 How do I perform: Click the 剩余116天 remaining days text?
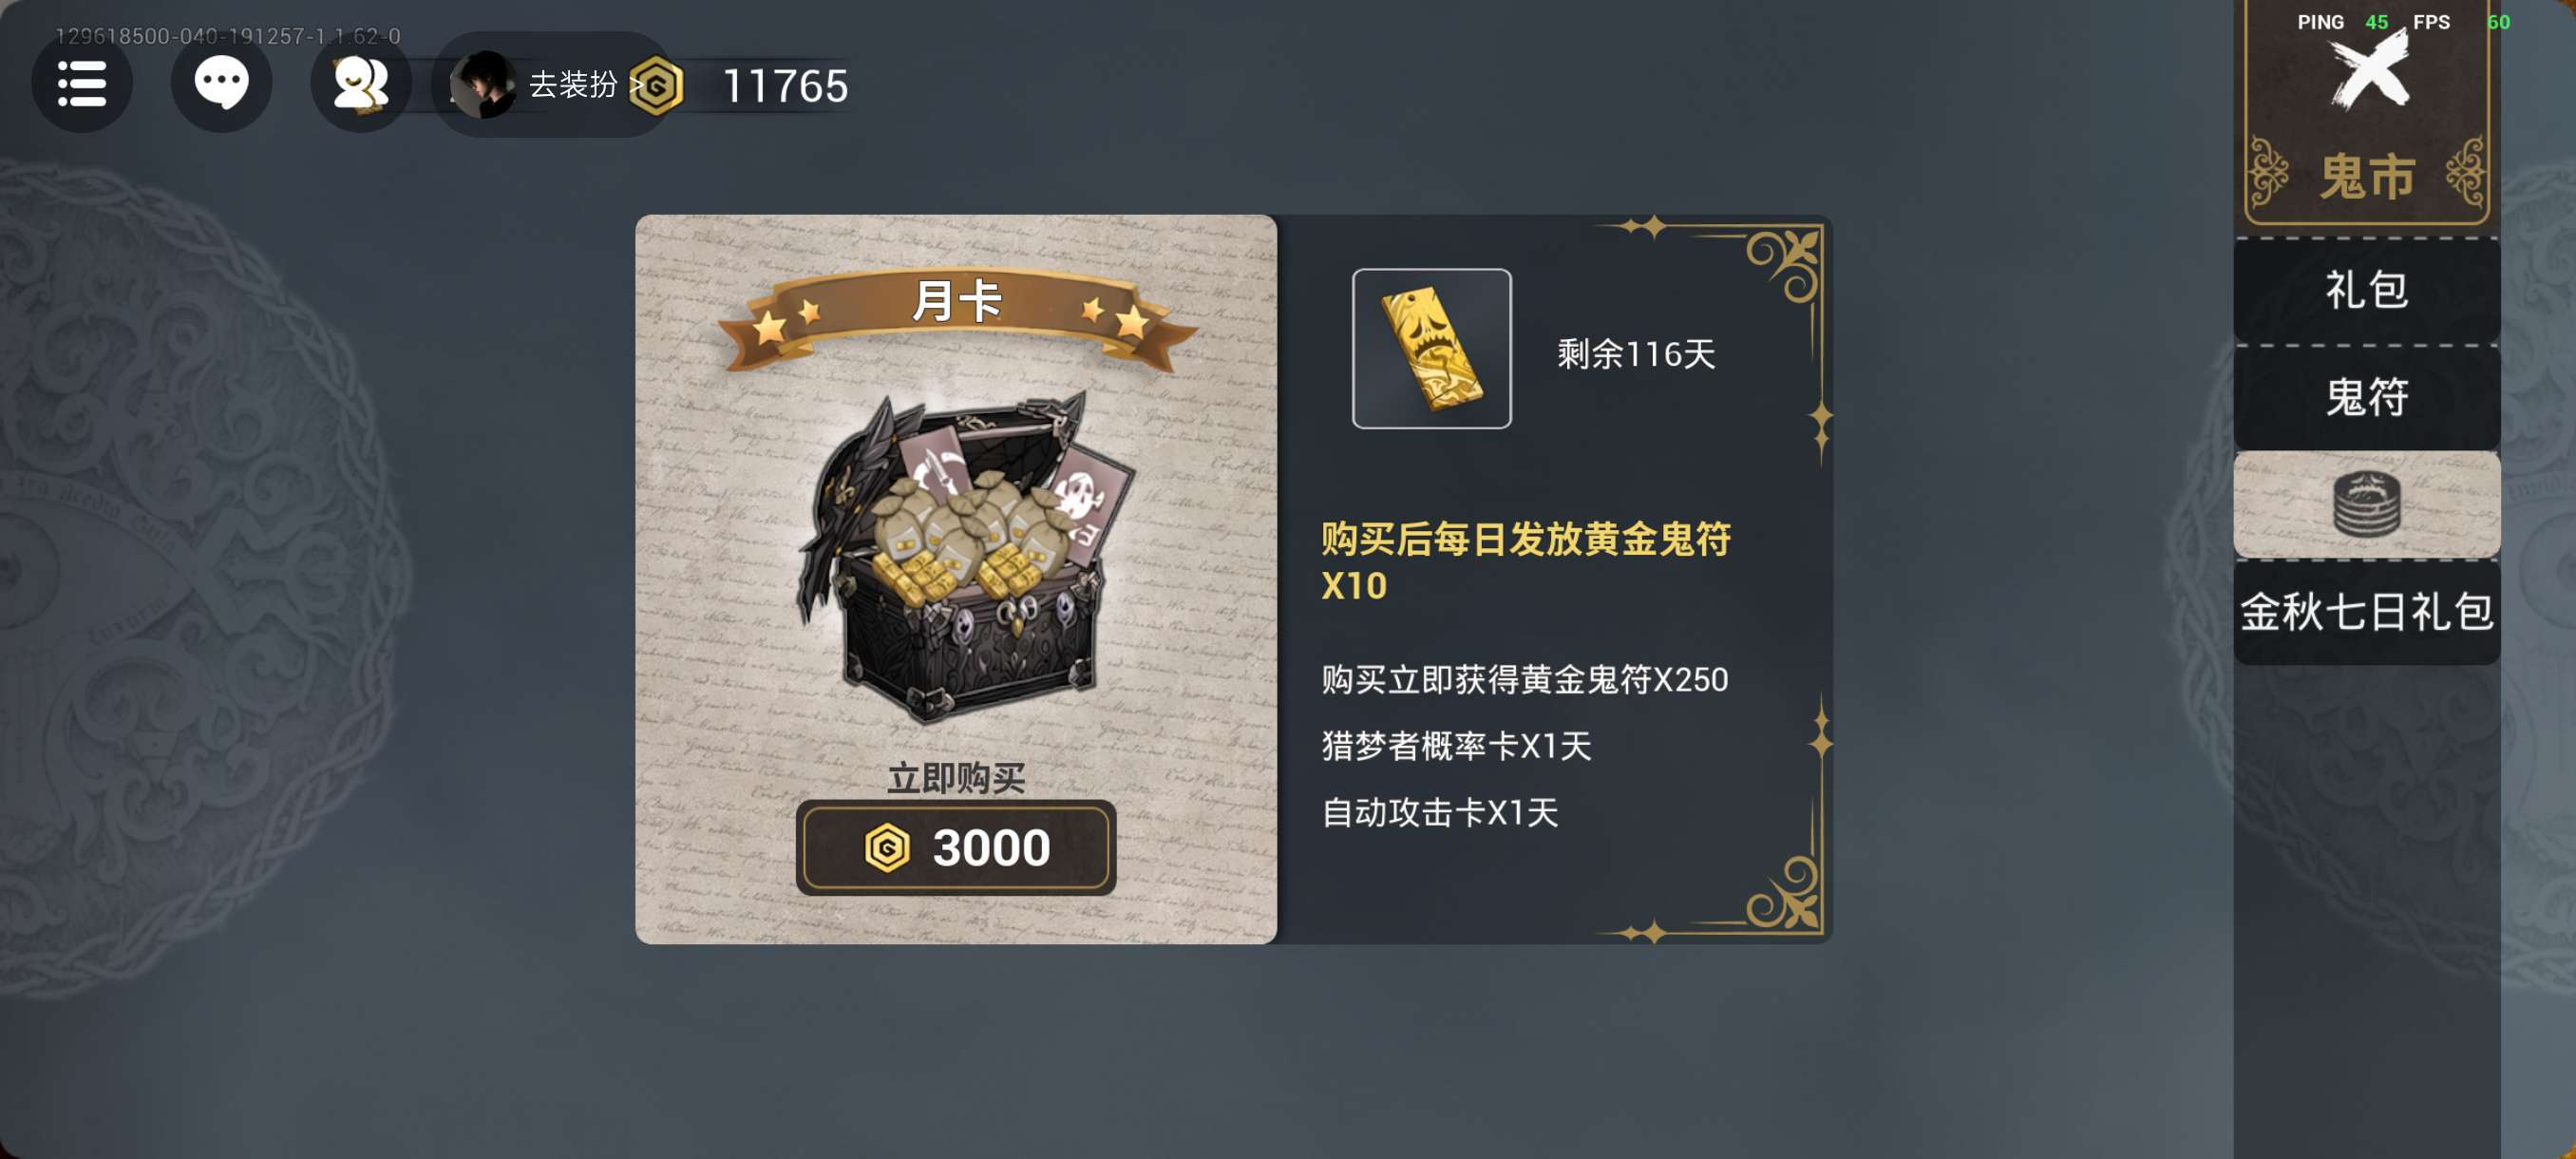pyautogui.click(x=1636, y=353)
